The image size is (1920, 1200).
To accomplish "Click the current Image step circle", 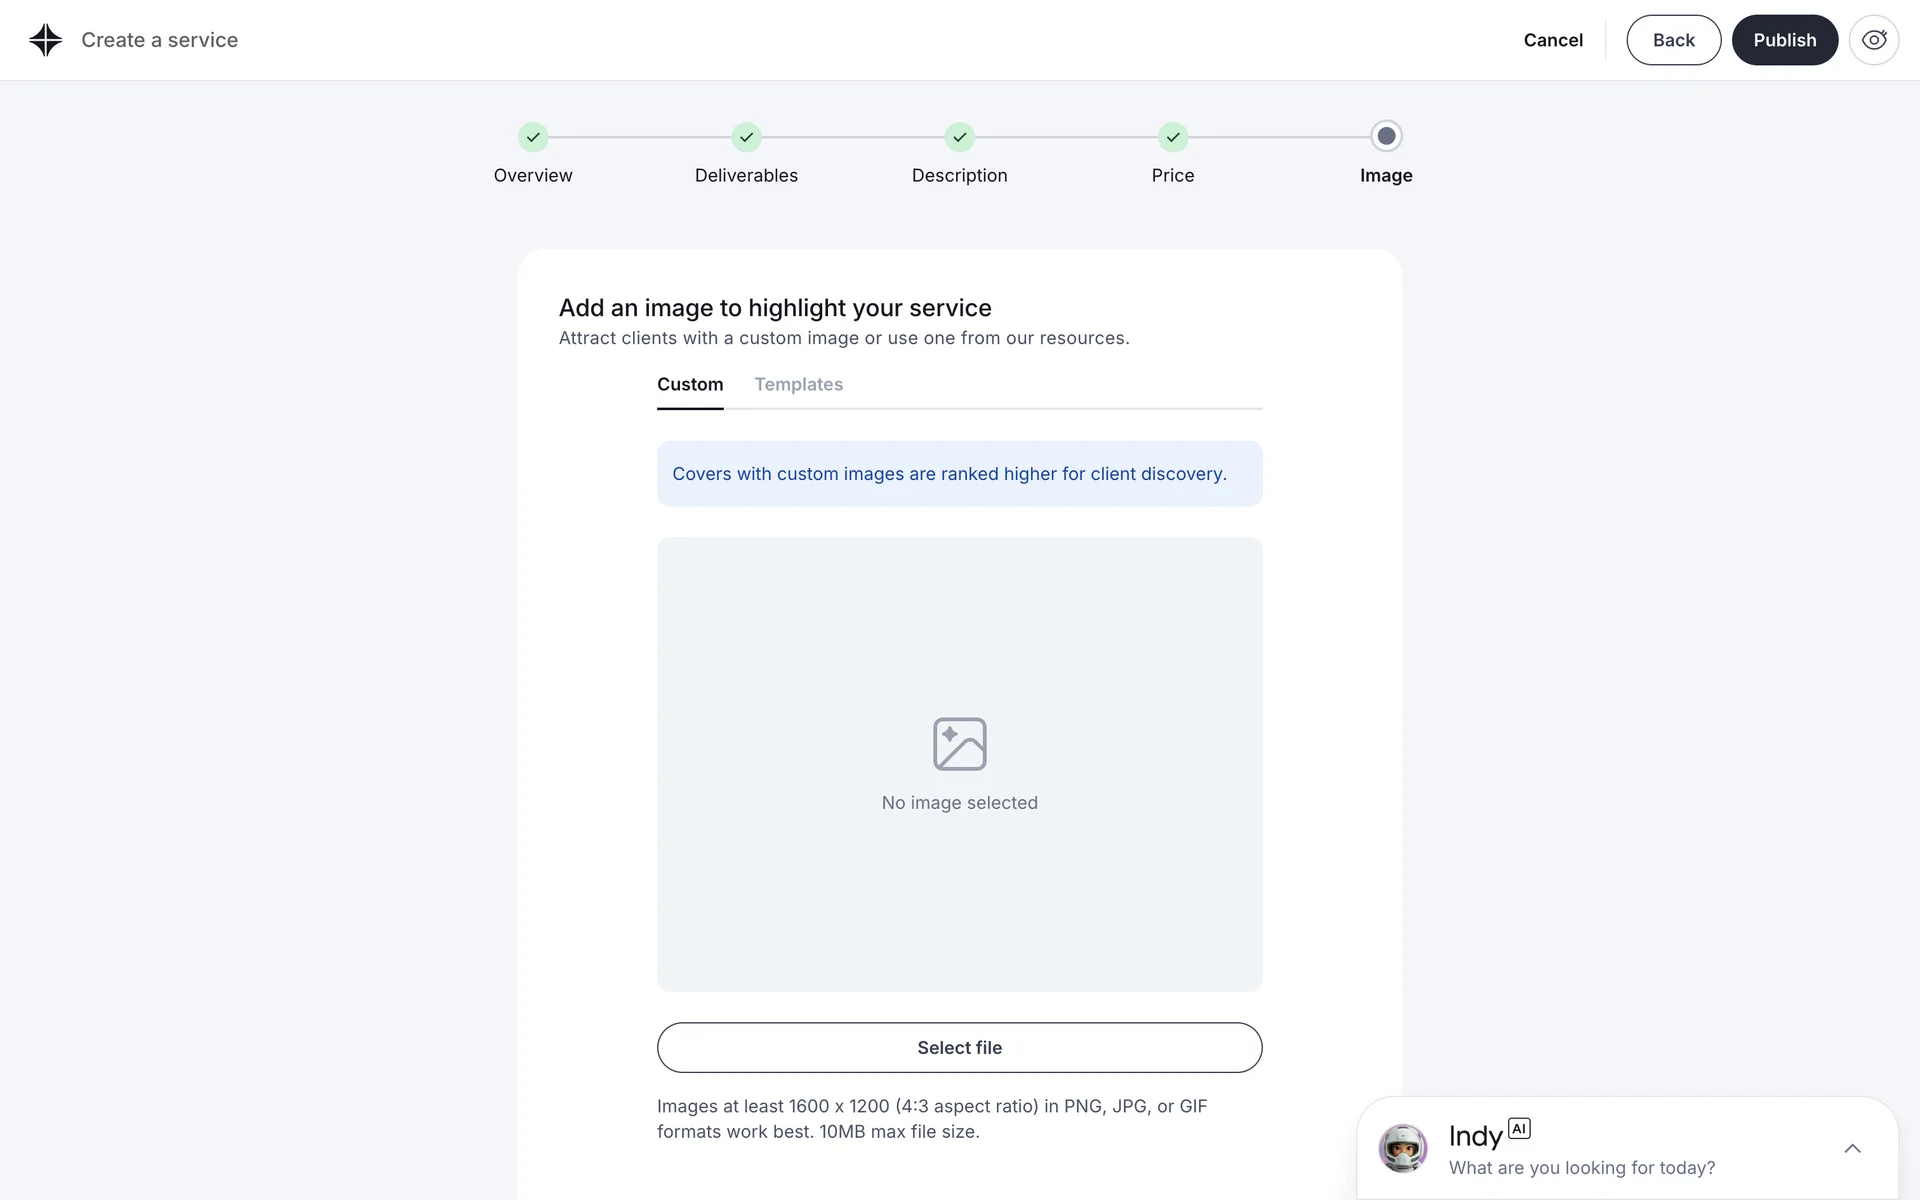I will tap(1386, 136).
